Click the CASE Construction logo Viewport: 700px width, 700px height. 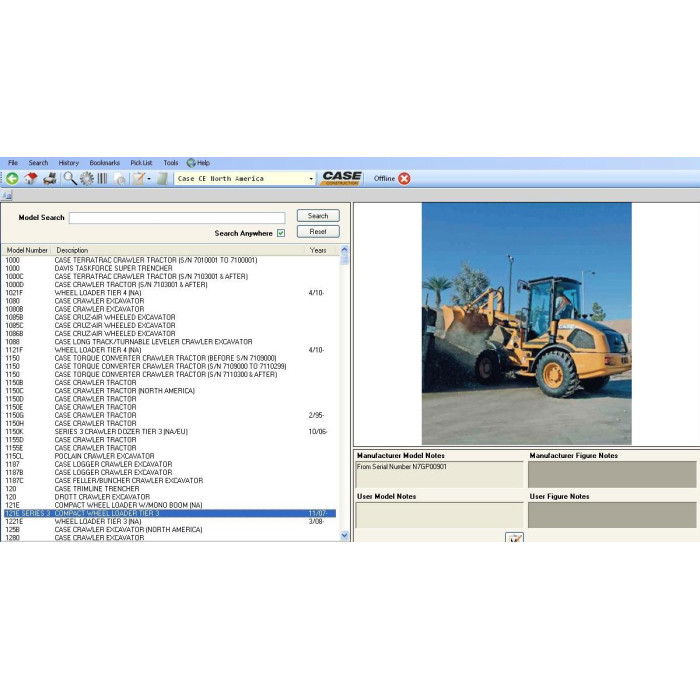[x=342, y=178]
